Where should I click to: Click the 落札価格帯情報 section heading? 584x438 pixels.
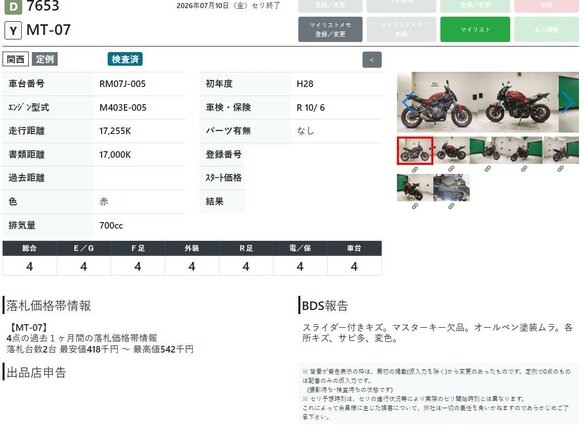coord(48,306)
